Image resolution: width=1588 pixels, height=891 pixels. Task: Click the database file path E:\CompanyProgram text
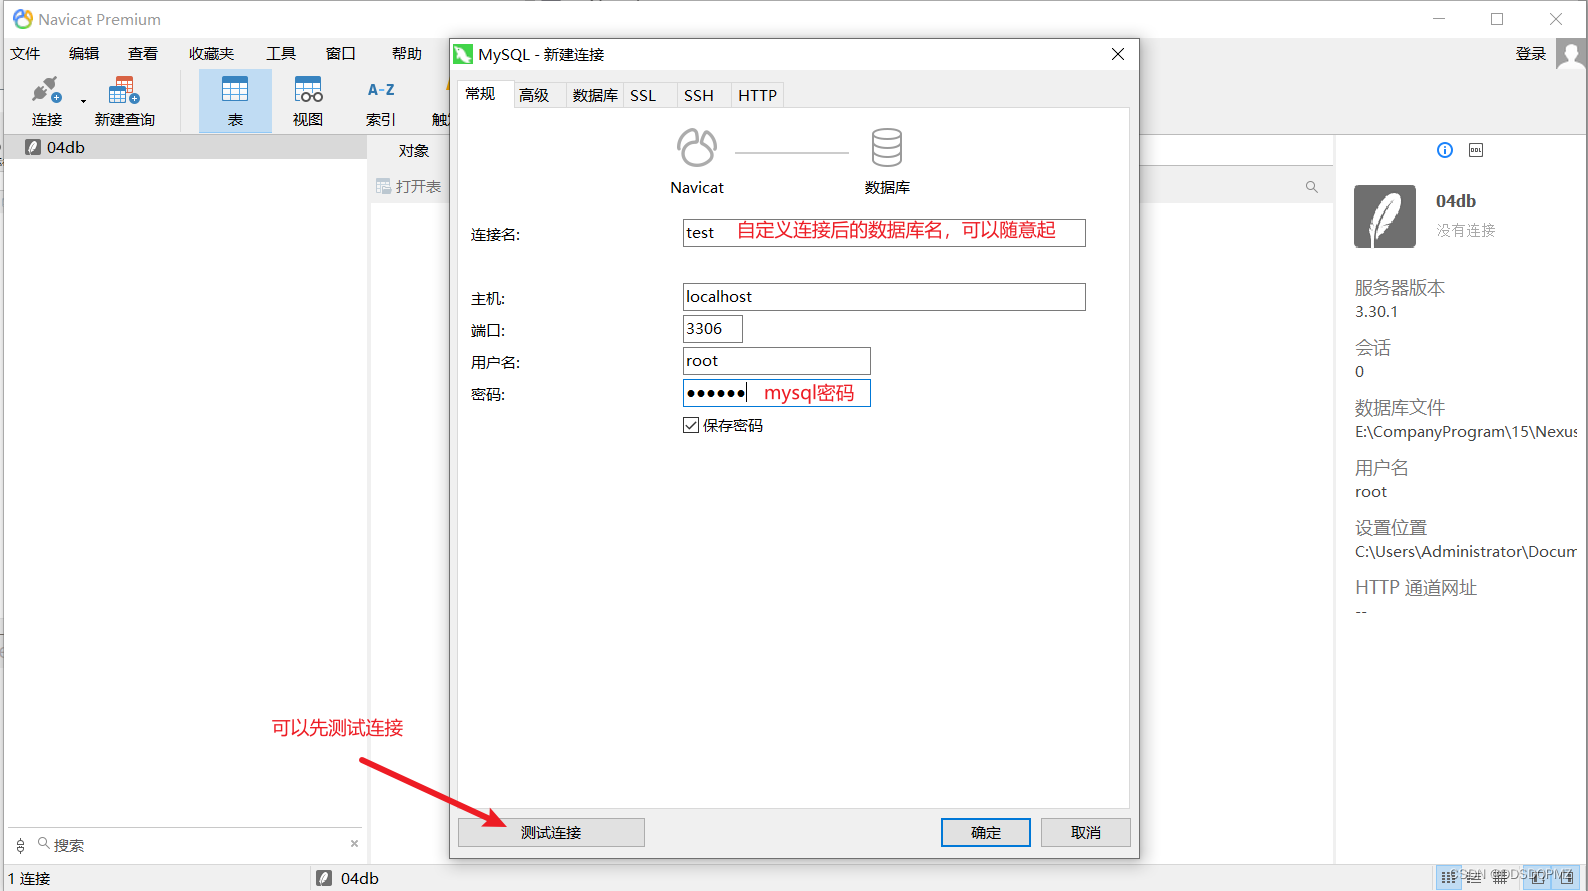(1466, 432)
